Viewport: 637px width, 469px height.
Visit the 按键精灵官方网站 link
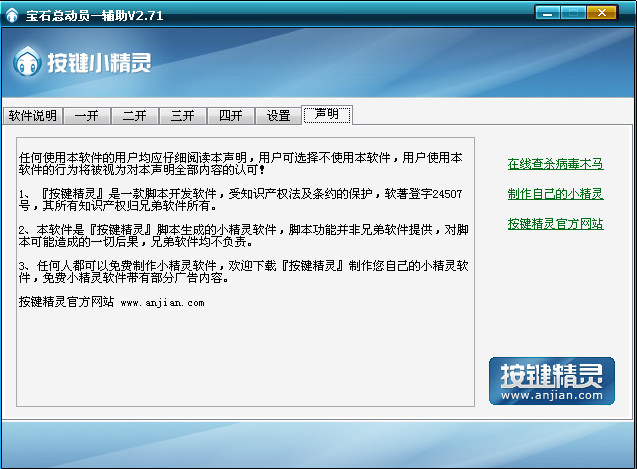[555, 224]
